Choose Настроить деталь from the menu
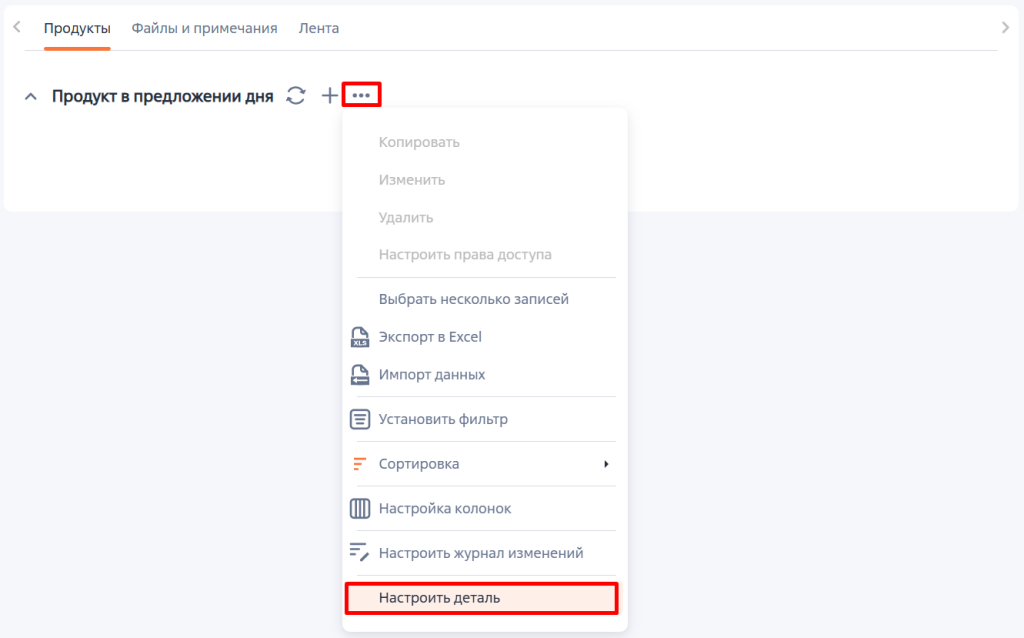Screen dimensions: 1024x638 coord(439,598)
